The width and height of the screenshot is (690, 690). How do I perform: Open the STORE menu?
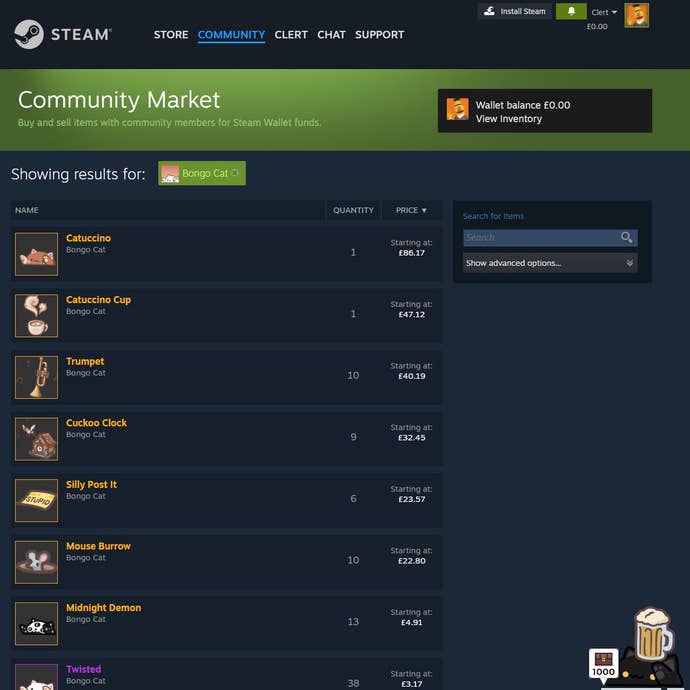171,35
